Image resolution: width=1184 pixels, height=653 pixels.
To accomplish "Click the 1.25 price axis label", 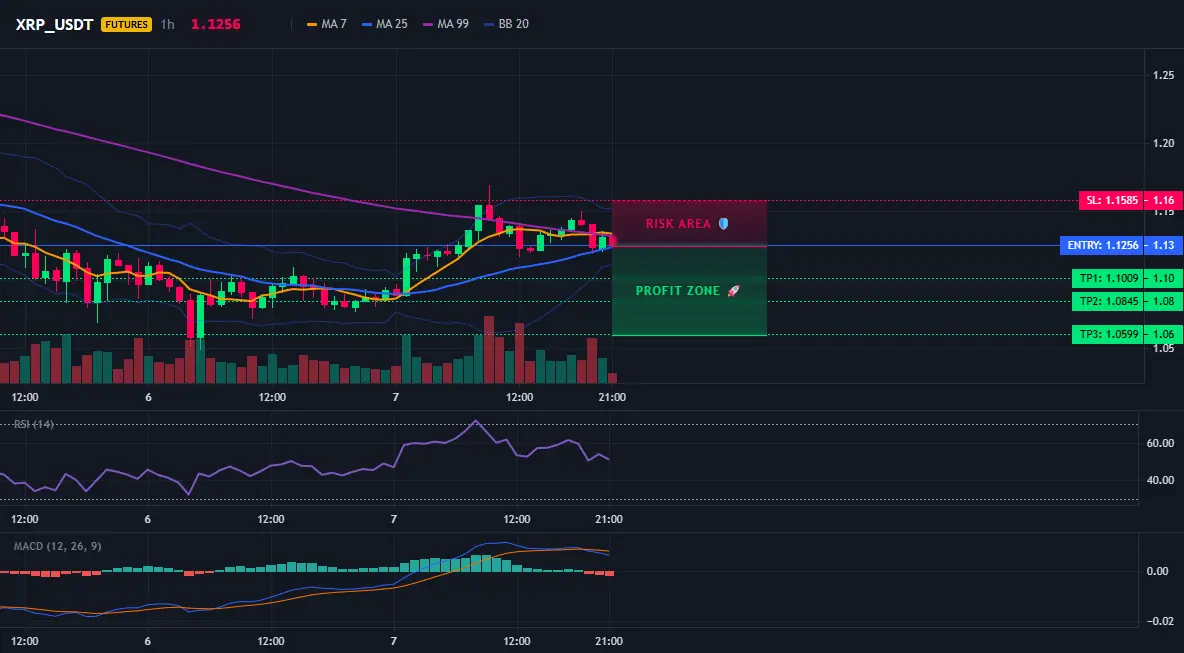I will point(1164,75).
